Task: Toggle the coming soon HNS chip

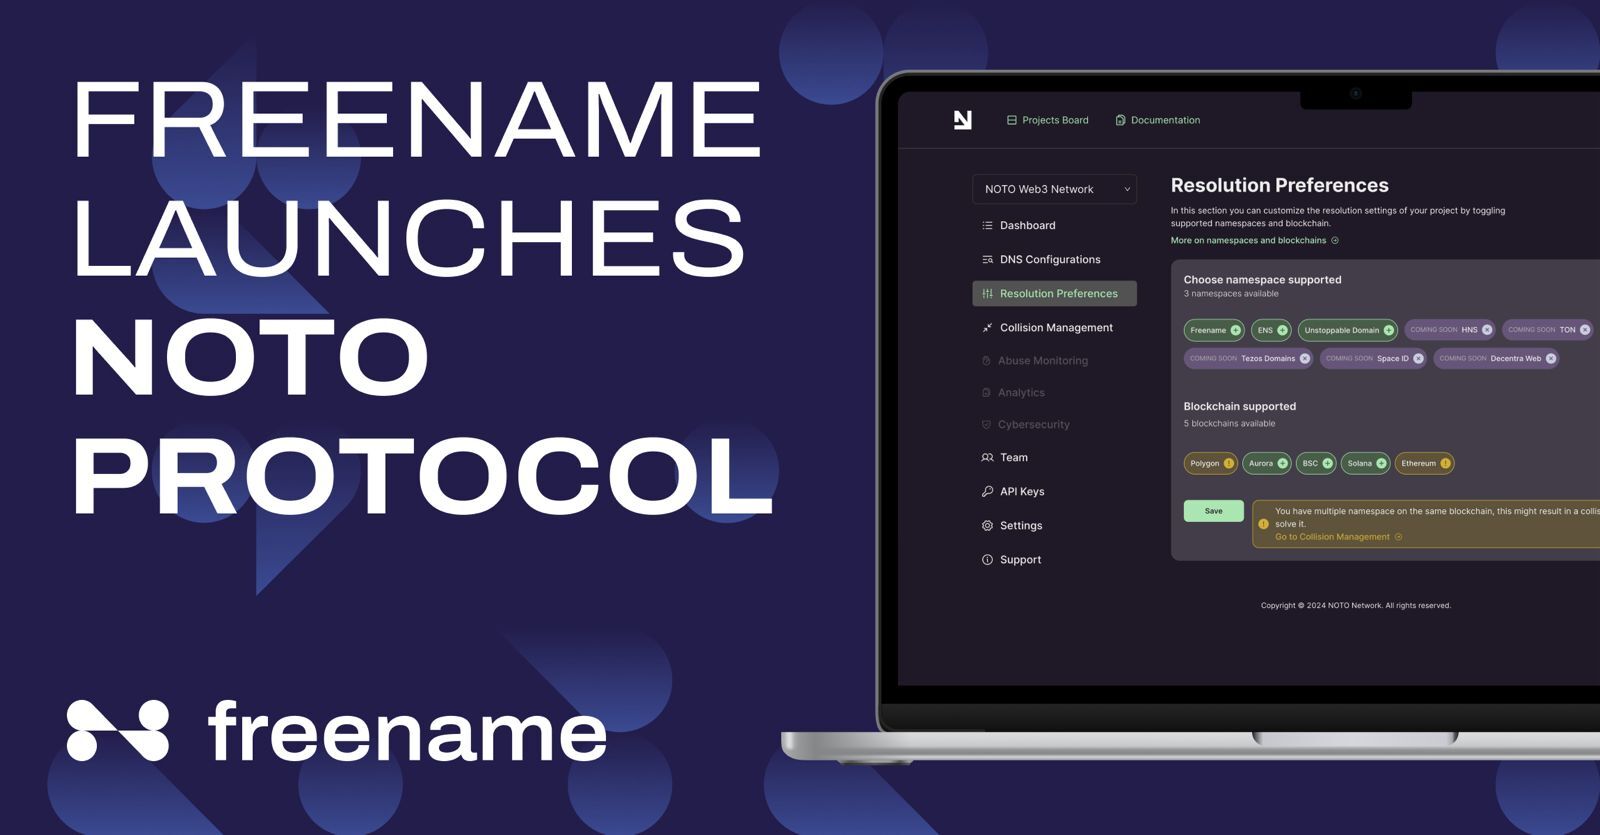Action: click(1450, 330)
